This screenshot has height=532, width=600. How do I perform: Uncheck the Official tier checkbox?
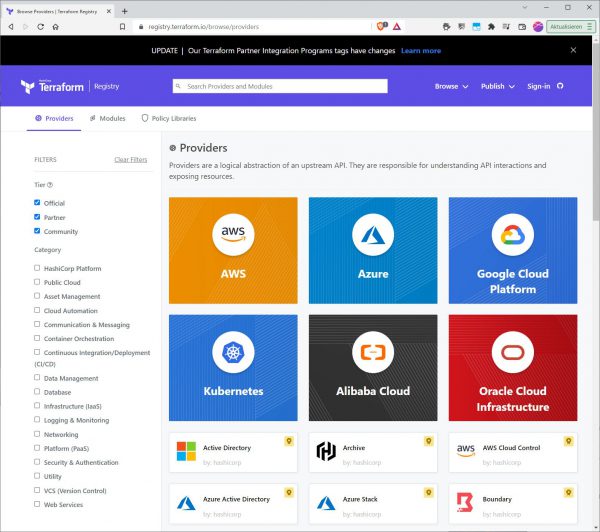(37, 202)
